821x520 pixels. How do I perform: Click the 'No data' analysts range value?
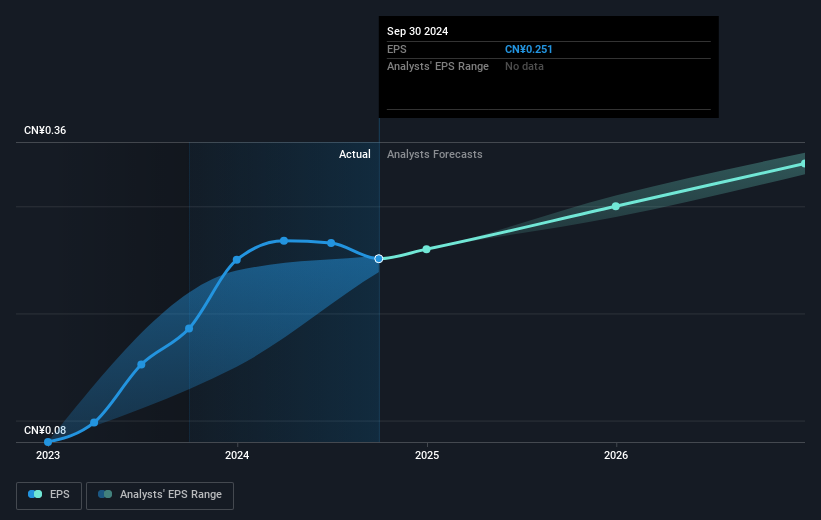[x=524, y=67]
